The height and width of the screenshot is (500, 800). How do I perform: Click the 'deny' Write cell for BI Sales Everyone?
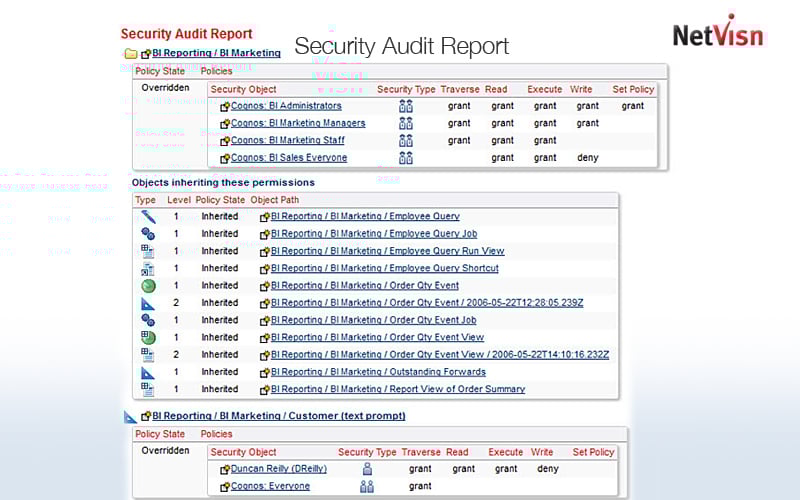click(x=588, y=158)
